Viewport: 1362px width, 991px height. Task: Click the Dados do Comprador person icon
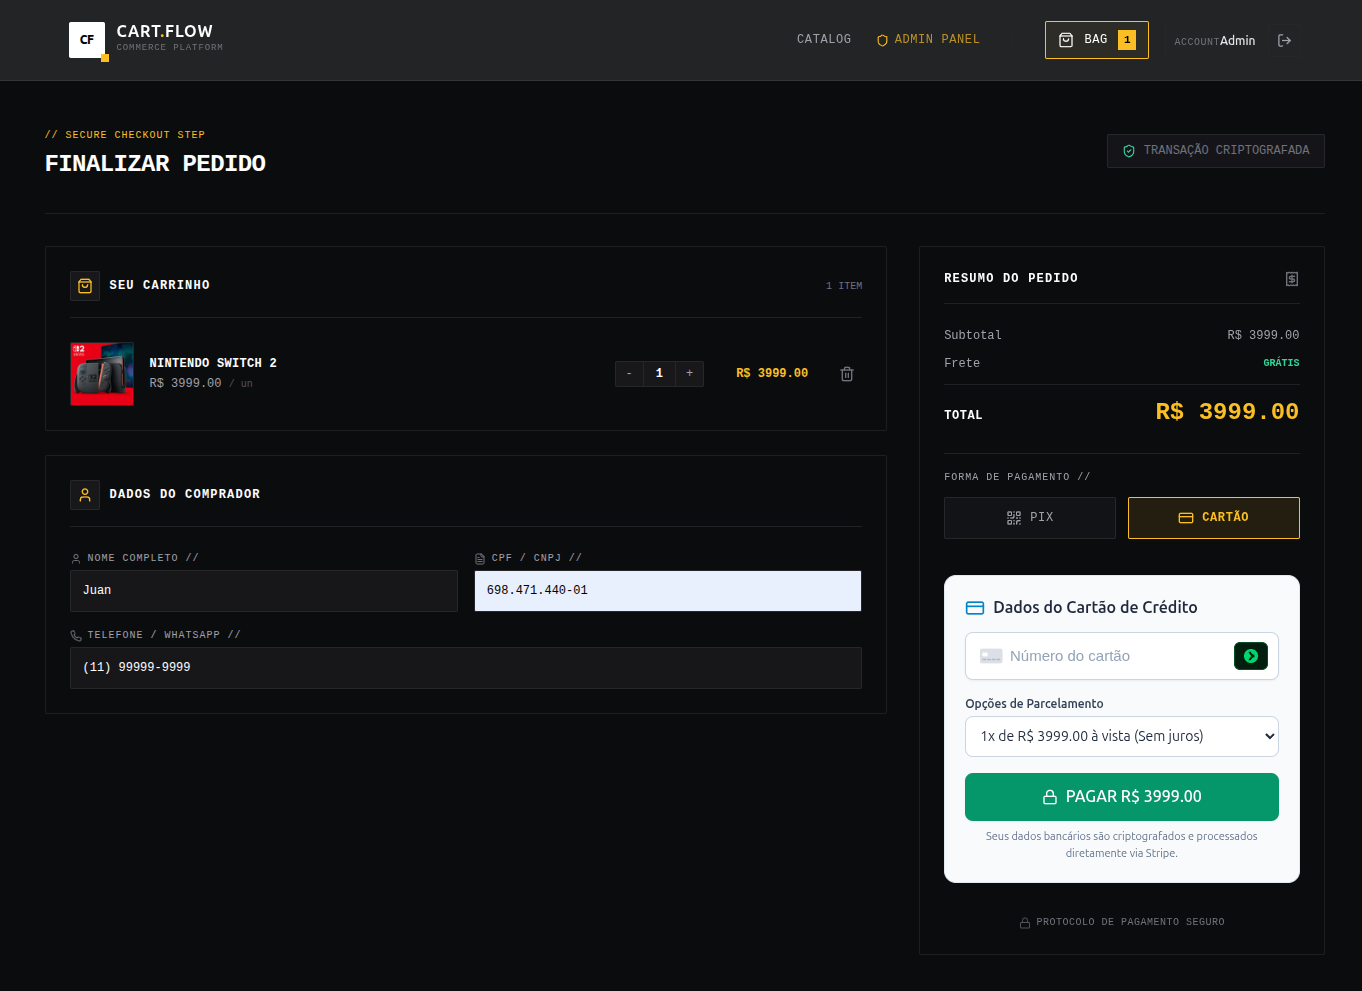click(x=85, y=495)
